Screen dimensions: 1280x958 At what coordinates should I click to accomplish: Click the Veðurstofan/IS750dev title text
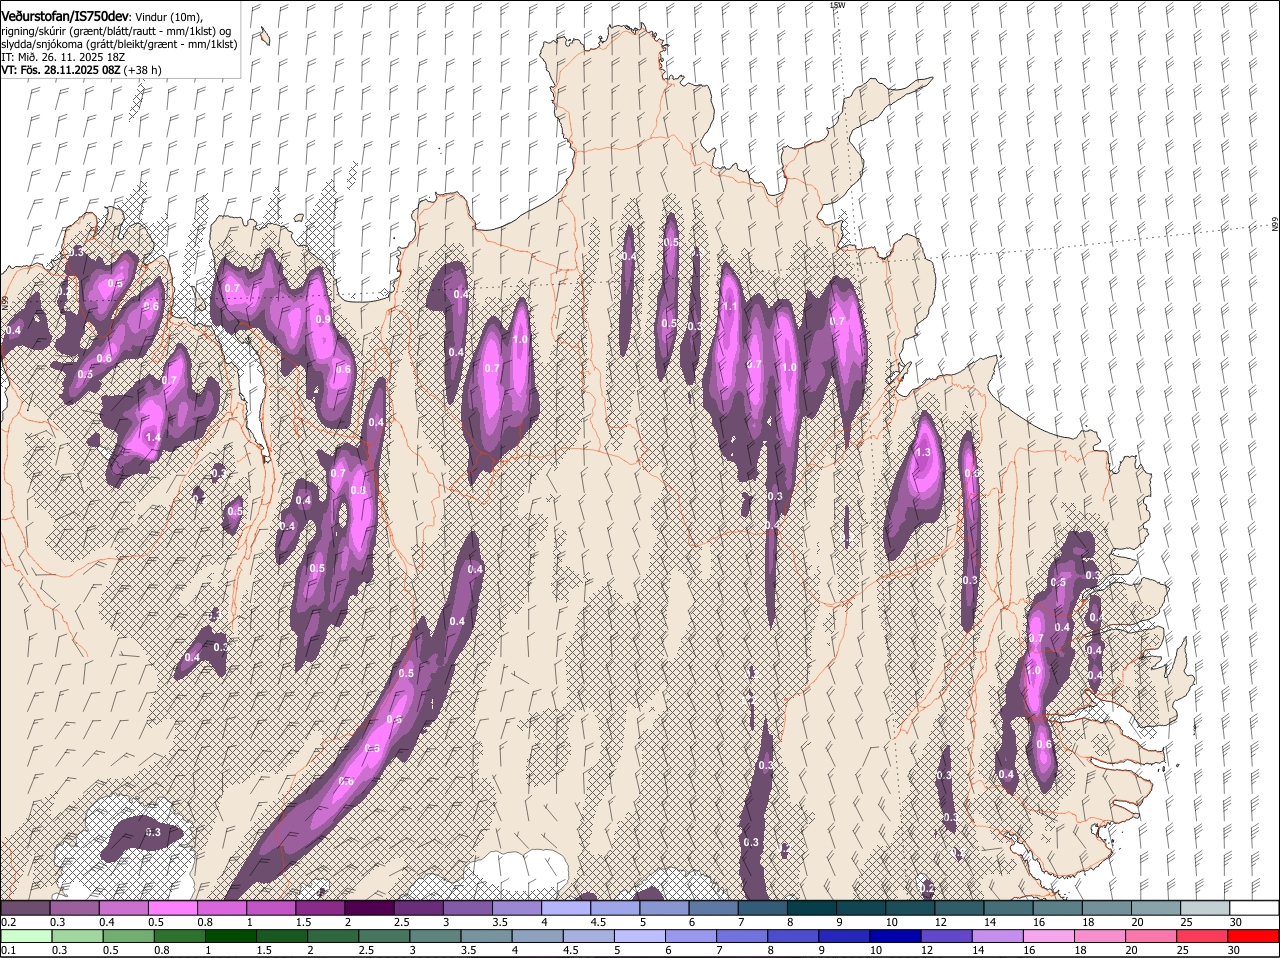point(64,17)
